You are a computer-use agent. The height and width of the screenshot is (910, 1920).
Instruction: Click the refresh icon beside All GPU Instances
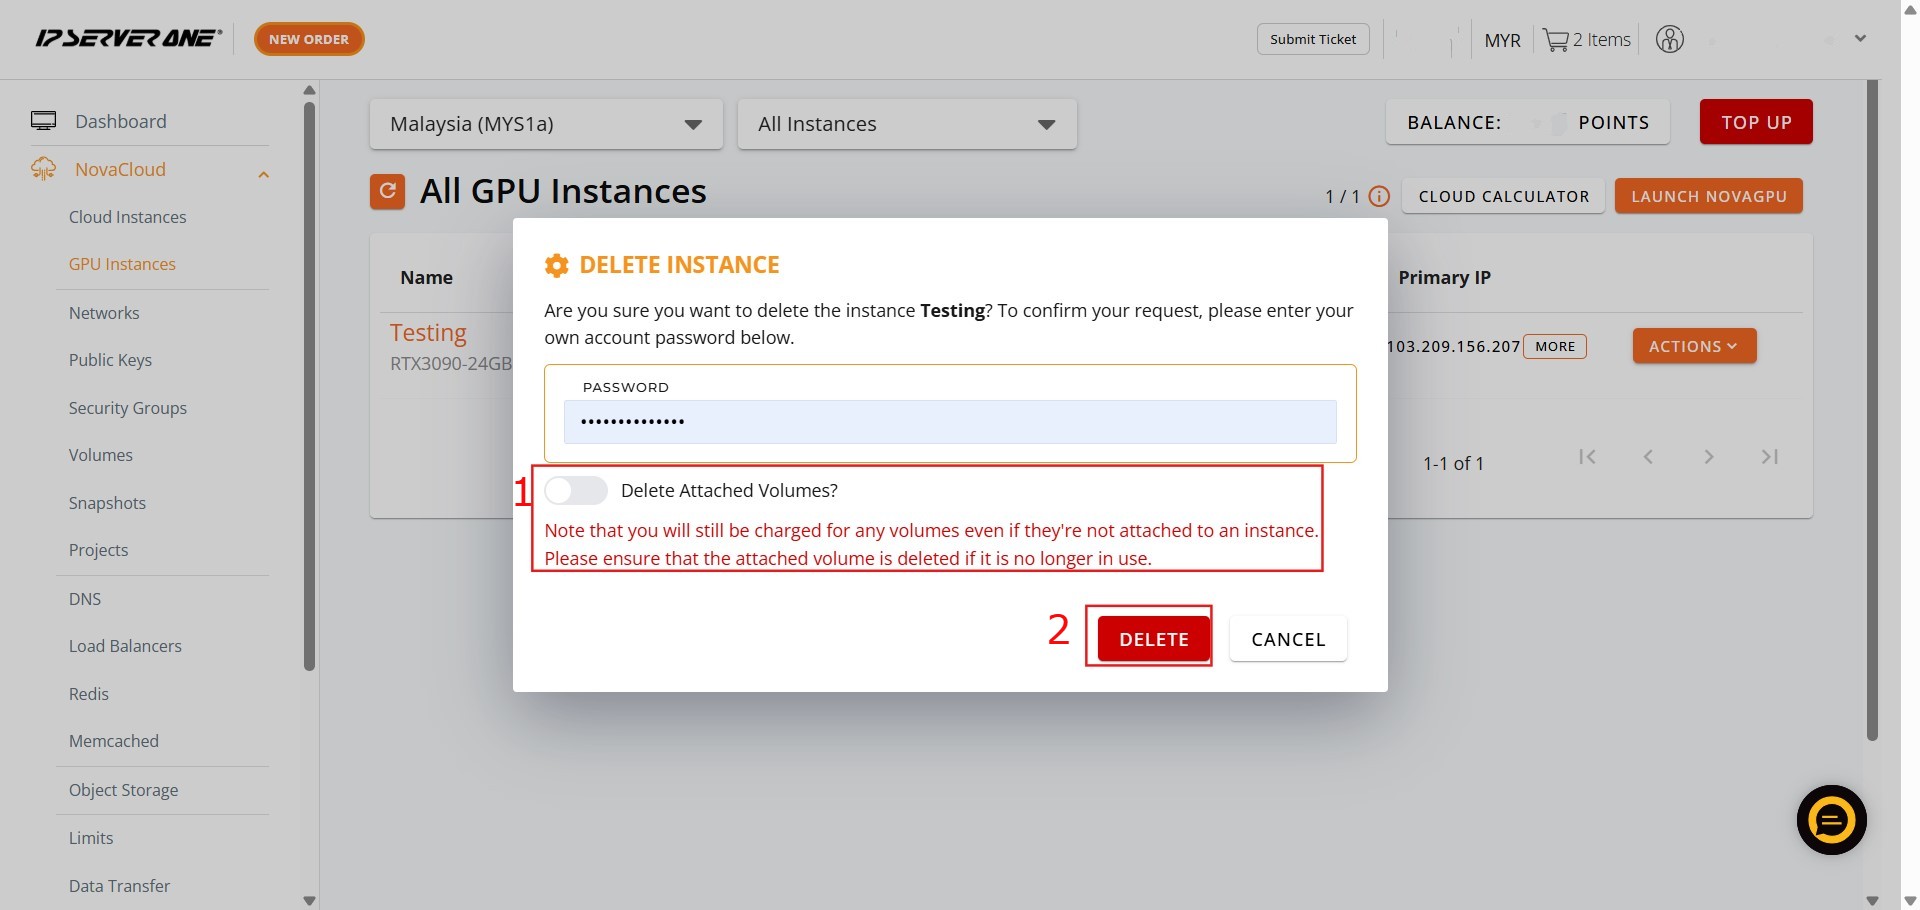pos(387,191)
